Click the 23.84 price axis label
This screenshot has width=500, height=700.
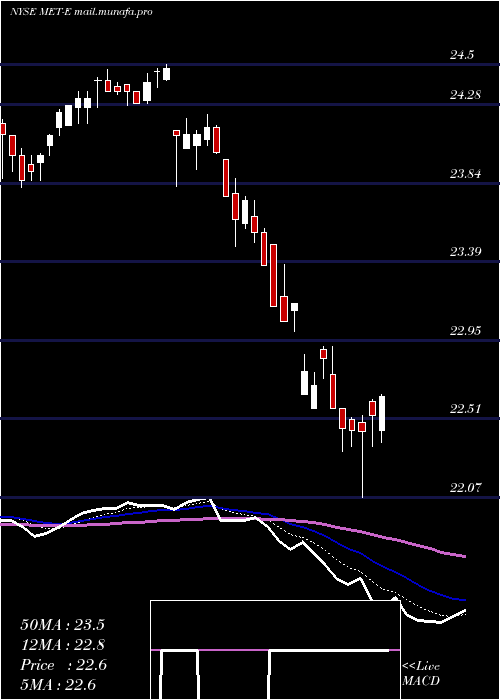(465, 174)
